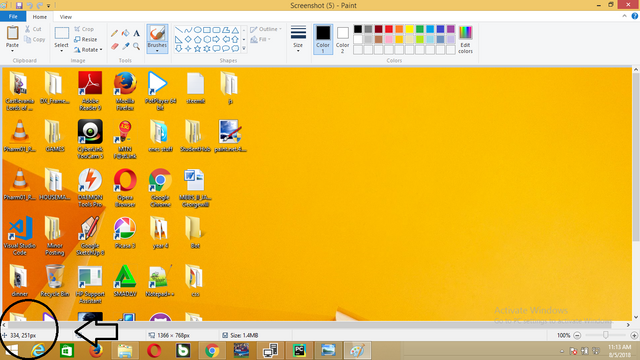The height and width of the screenshot is (360, 640).
Task: Click the Cut button
Action: click(33, 29)
